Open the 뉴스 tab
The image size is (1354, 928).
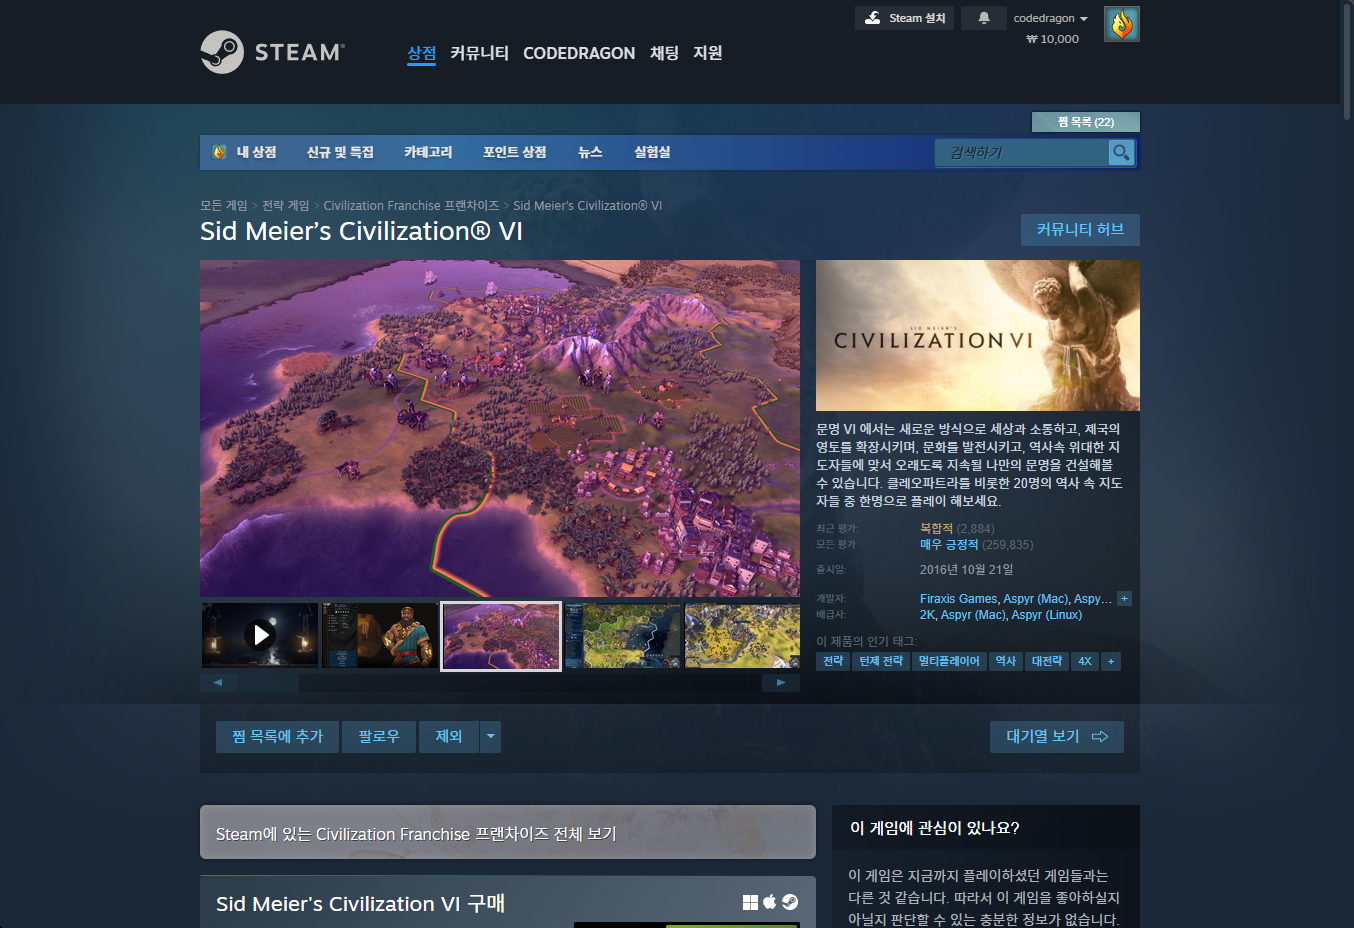590,152
